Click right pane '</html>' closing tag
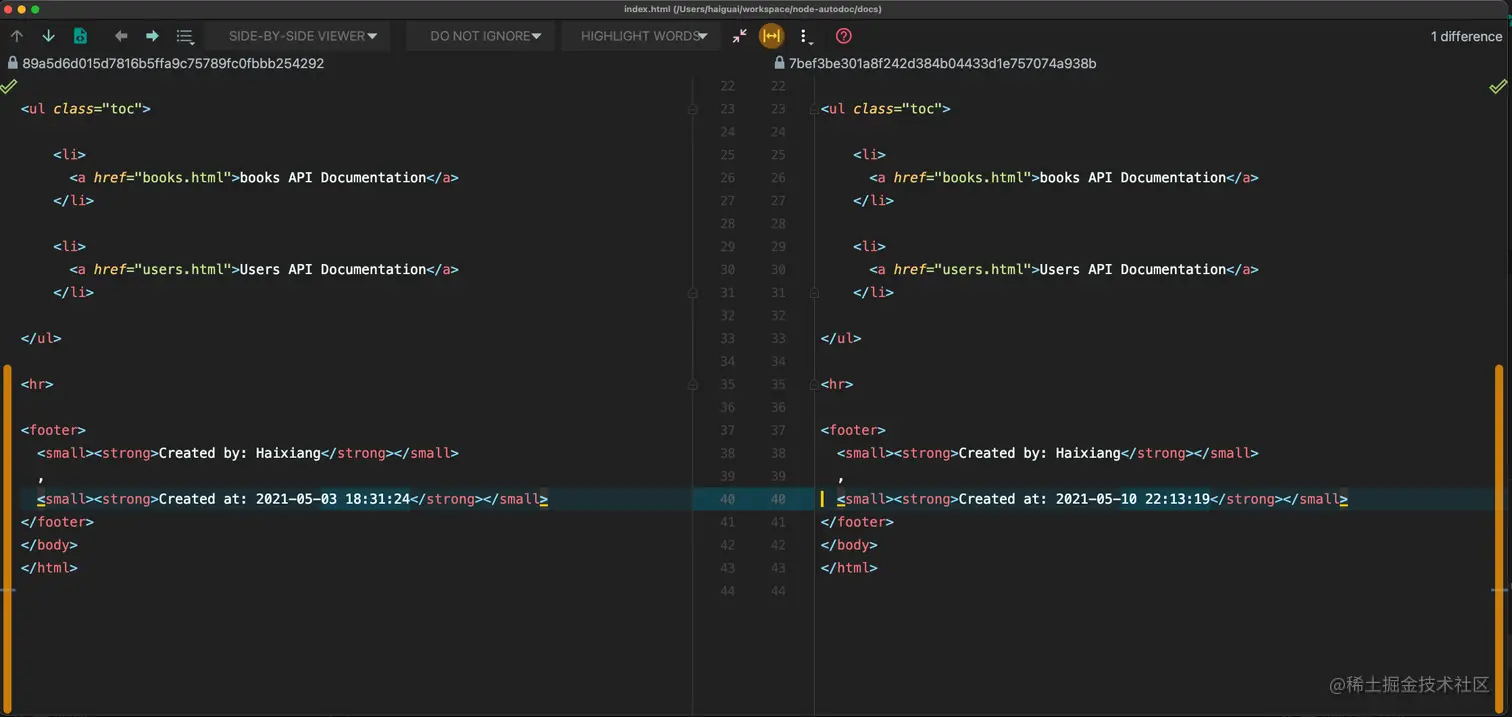This screenshot has width=1512, height=717. [849, 568]
